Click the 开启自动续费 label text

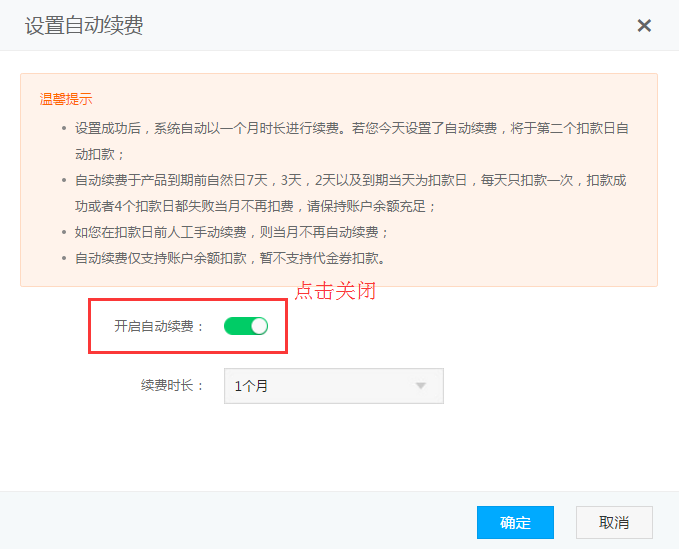pyautogui.click(x=160, y=326)
